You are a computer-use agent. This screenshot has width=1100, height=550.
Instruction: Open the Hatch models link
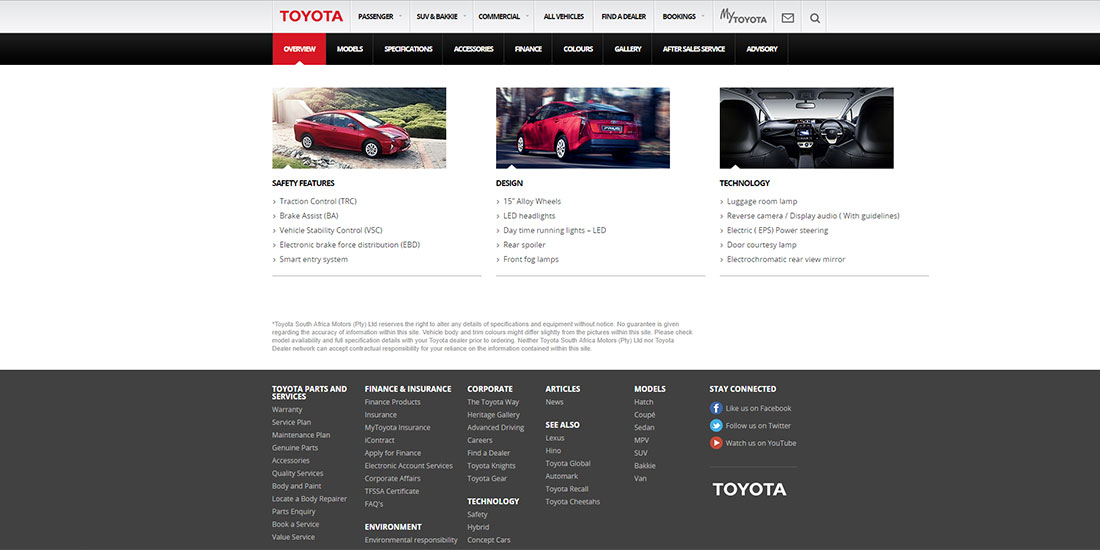click(x=643, y=402)
